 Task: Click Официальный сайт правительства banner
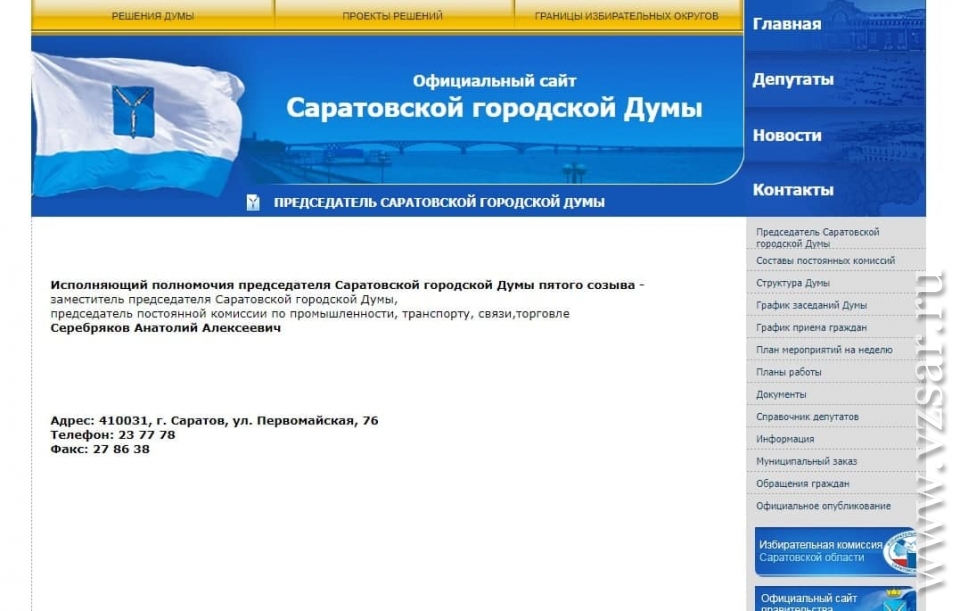pyautogui.click(x=835, y=599)
